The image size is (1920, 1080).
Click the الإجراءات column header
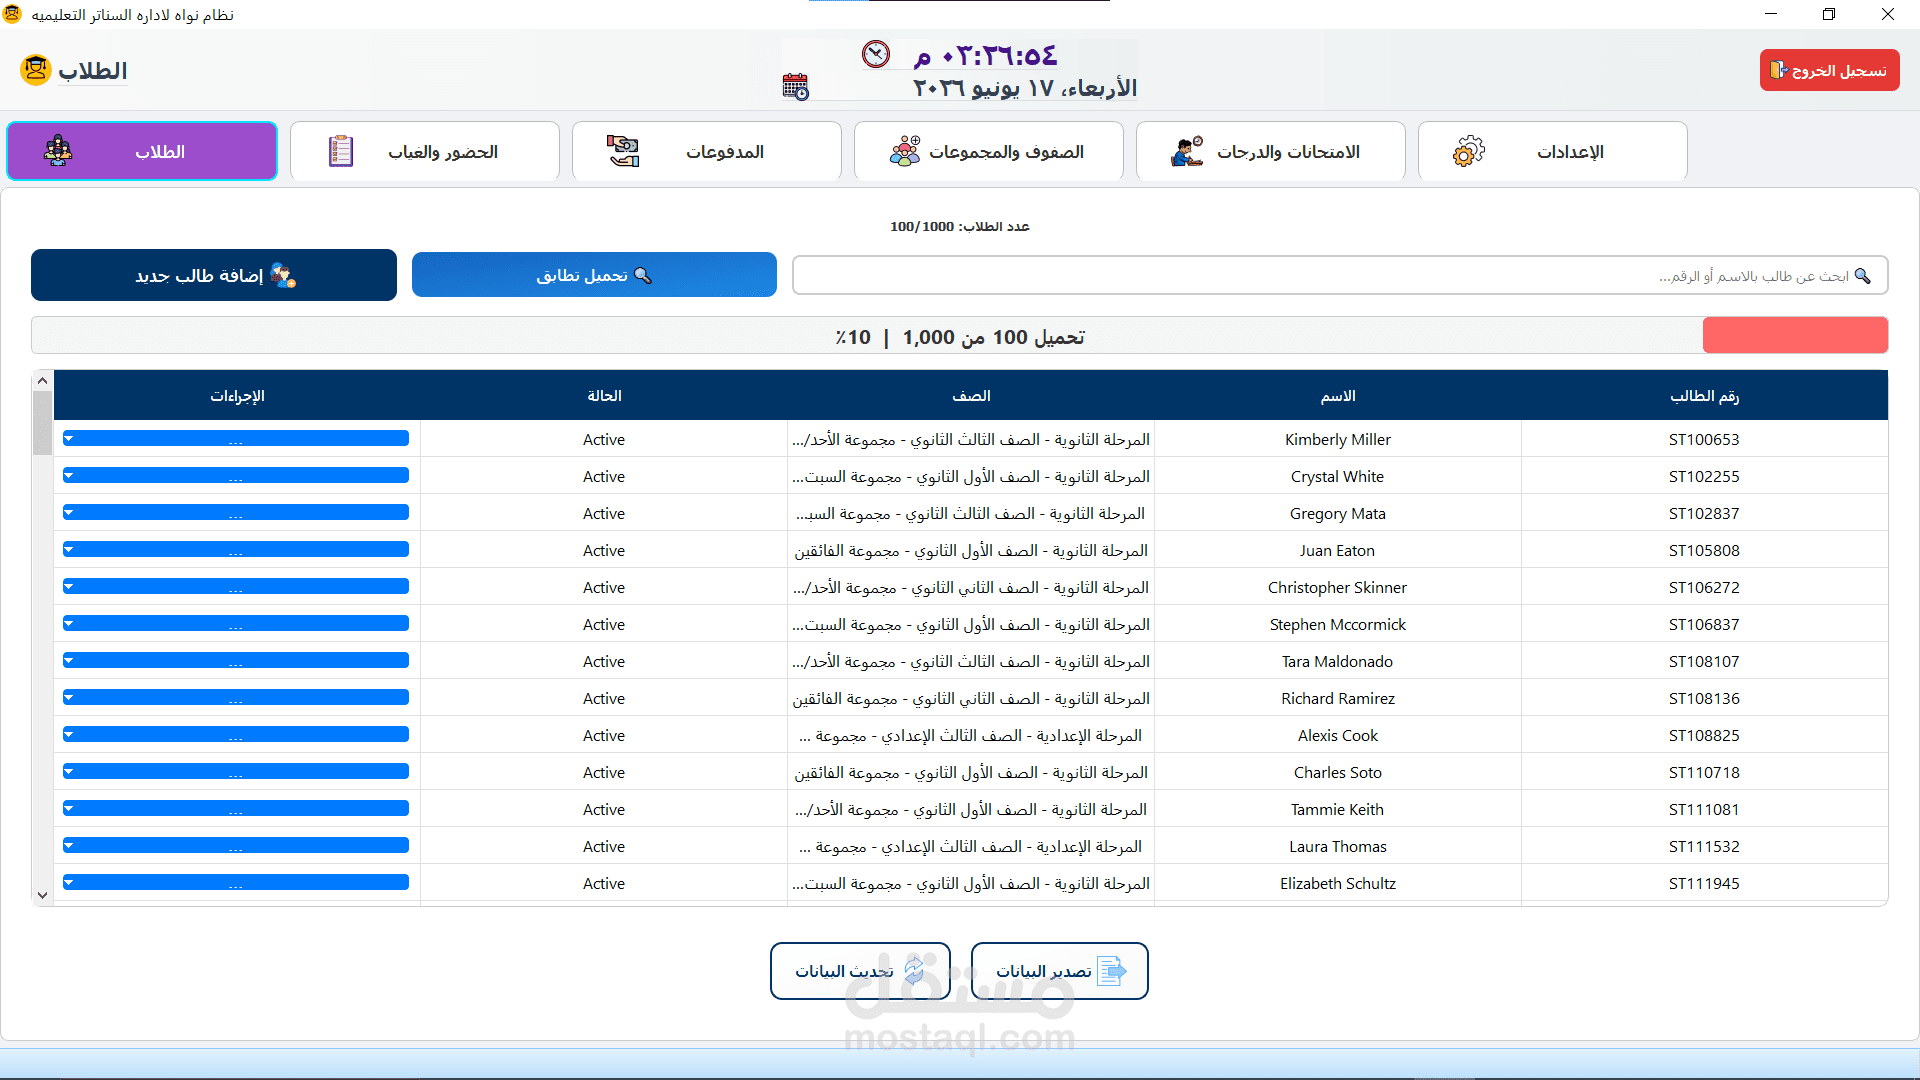pyautogui.click(x=237, y=396)
